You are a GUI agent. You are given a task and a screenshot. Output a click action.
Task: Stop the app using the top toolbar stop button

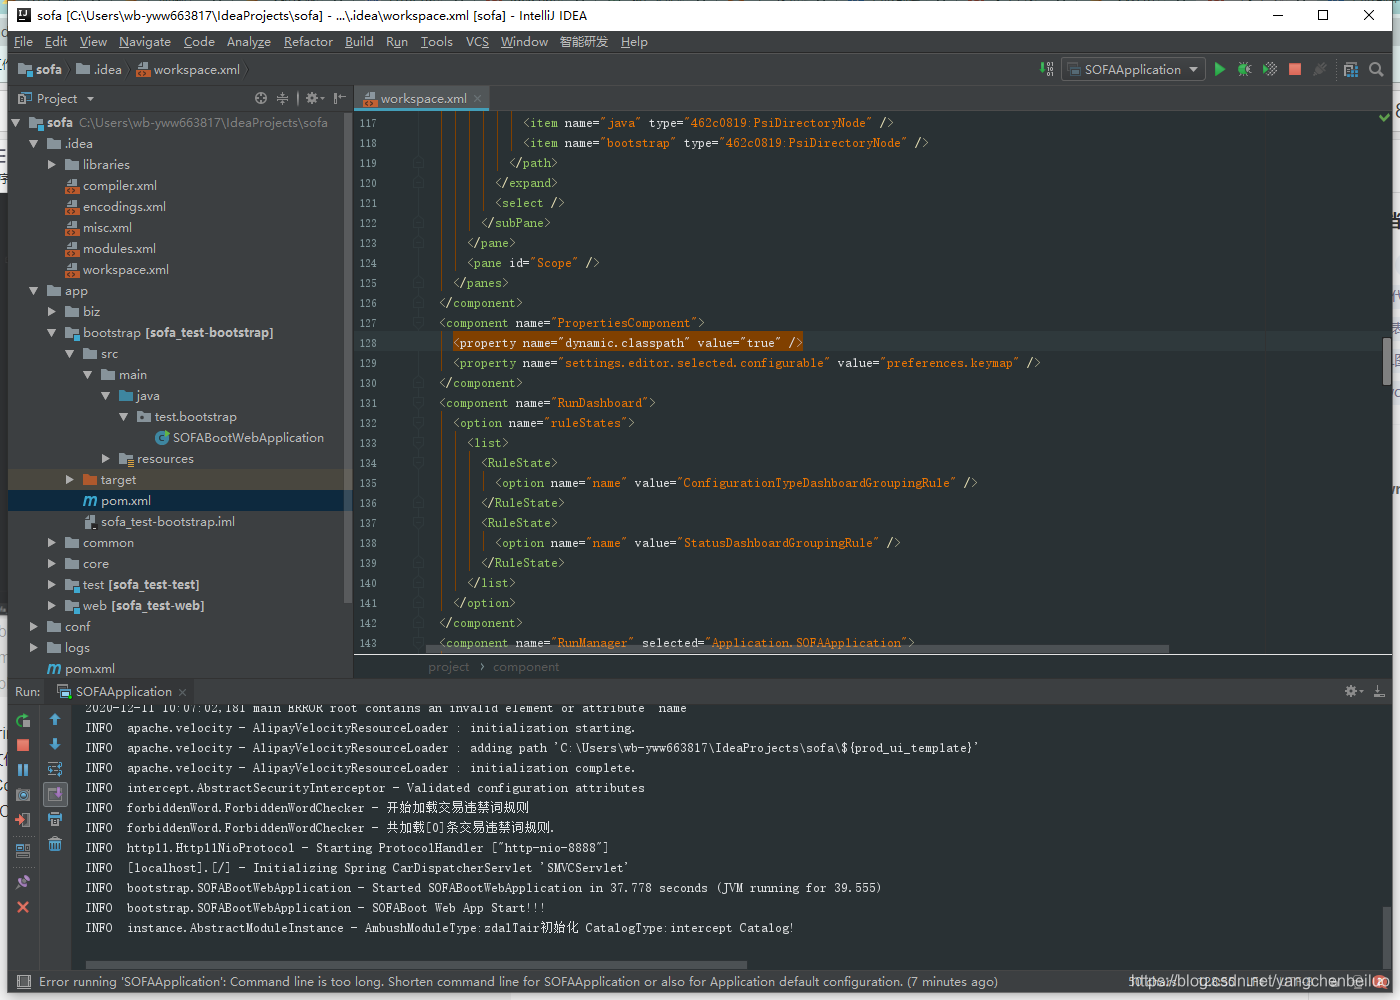1295,69
